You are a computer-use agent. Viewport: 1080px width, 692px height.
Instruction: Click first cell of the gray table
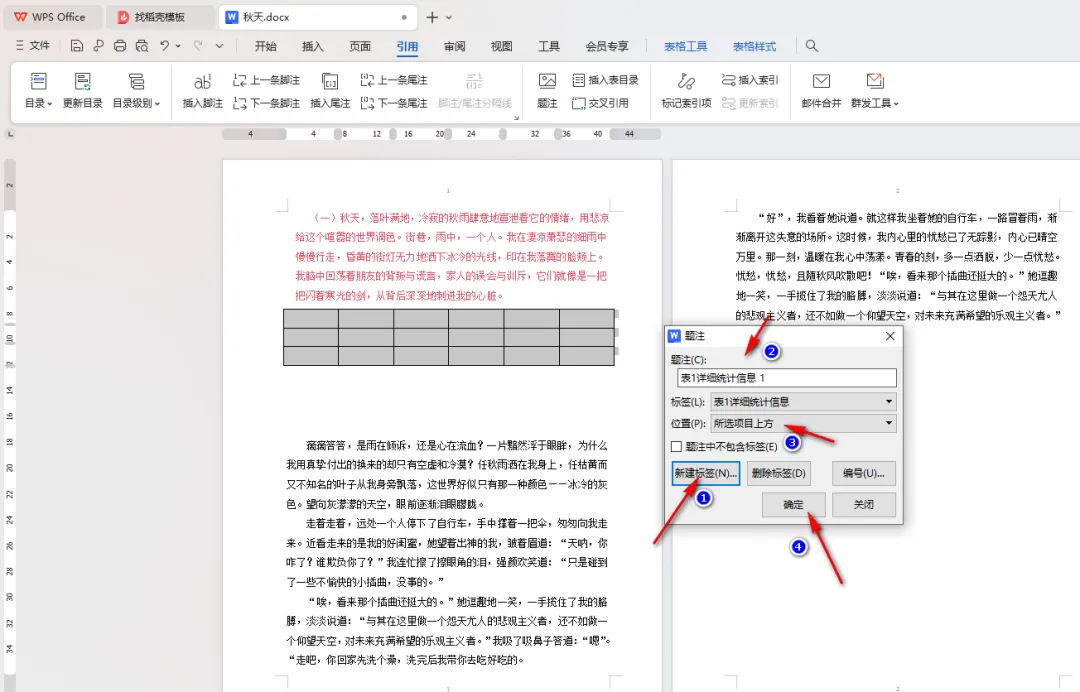click(x=311, y=319)
